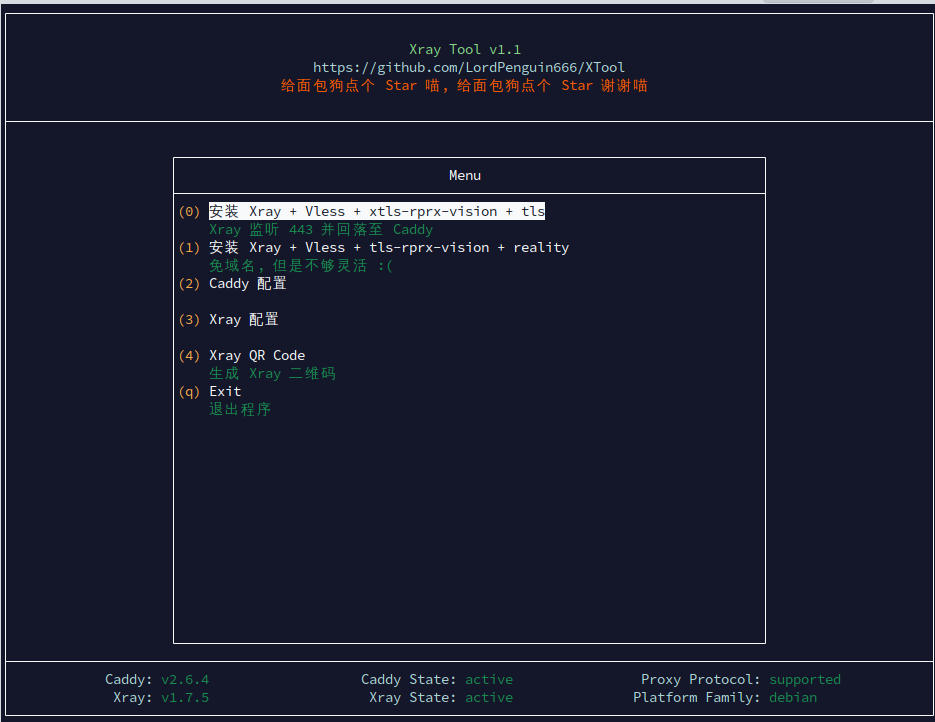Open the Caddy 配置 menu entry

[247, 284]
